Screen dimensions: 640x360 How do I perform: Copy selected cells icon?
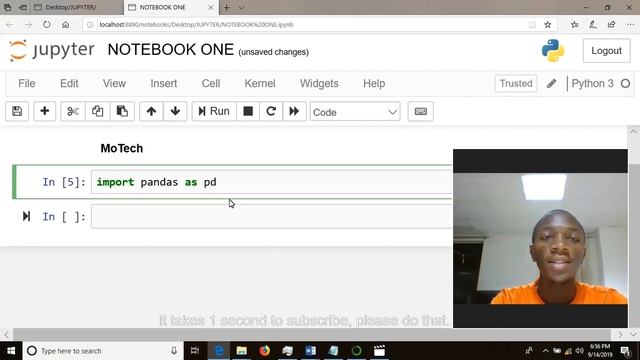(x=98, y=111)
